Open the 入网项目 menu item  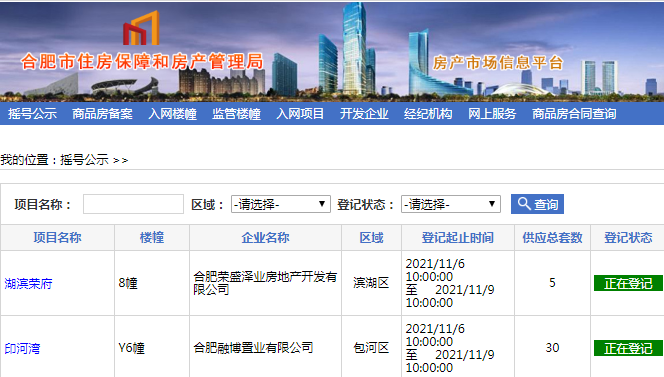[300, 114]
